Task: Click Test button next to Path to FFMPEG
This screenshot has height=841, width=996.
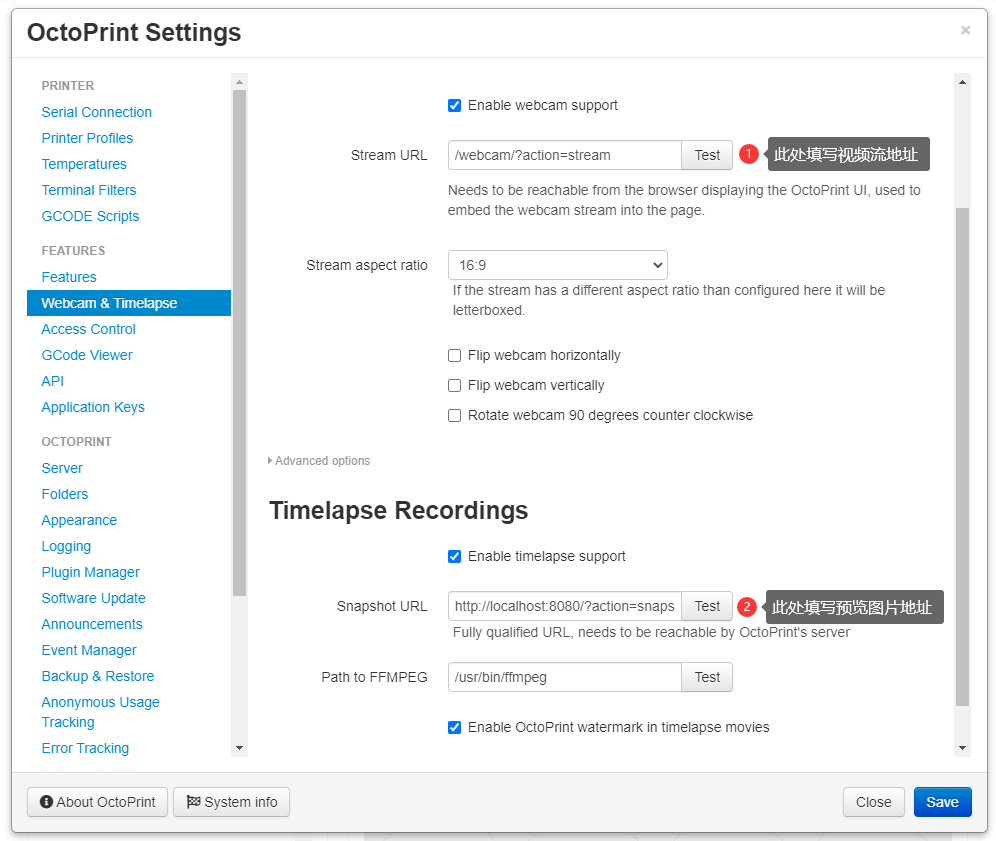Action: [x=707, y=677]
